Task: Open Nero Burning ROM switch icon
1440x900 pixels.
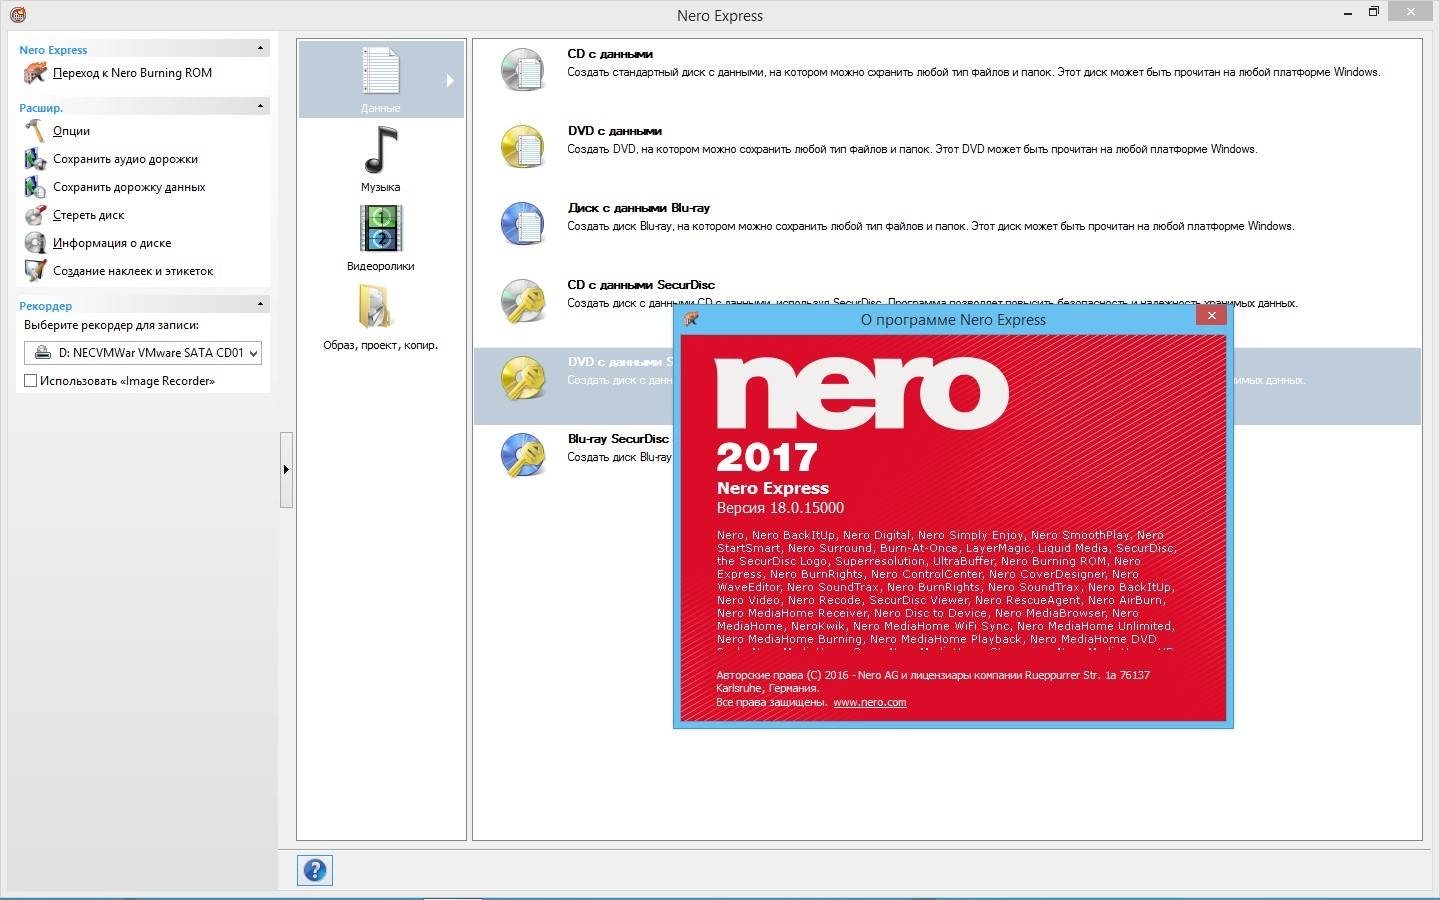Action: tap(35, 73)
